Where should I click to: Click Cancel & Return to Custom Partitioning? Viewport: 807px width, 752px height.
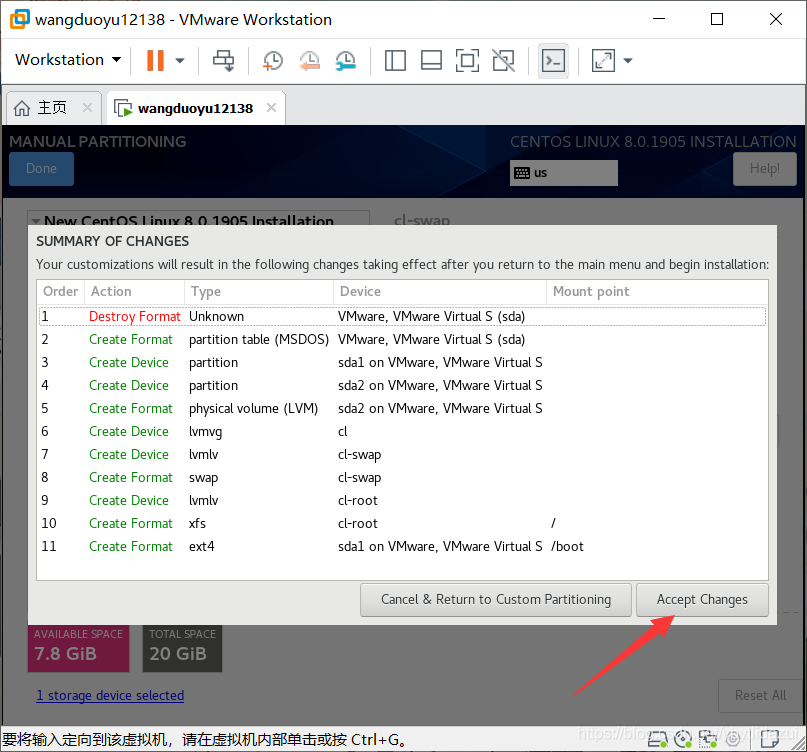496,600
